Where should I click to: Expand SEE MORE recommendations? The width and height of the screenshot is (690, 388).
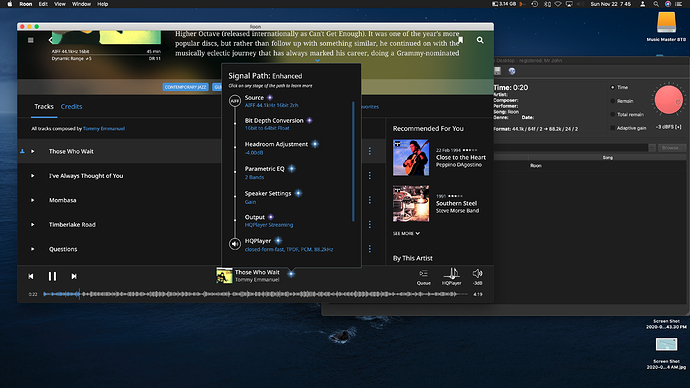pos(406,234)
